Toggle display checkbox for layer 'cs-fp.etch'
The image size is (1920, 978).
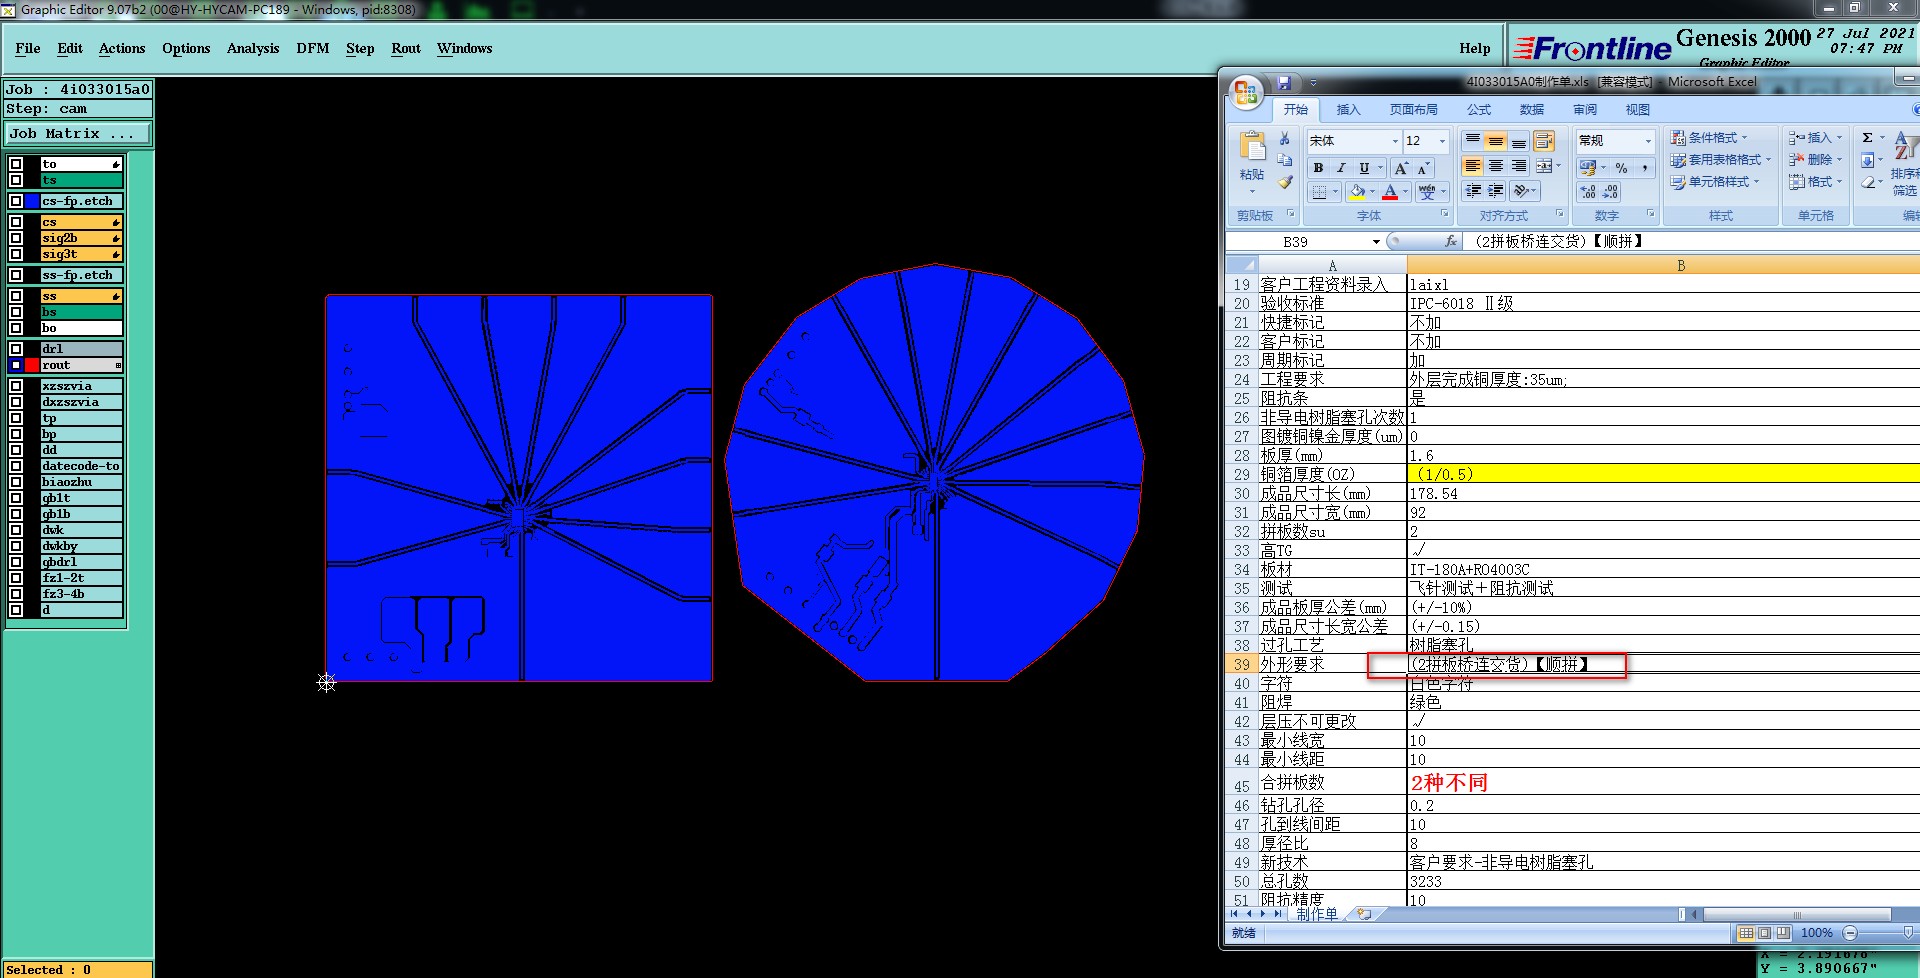tap(16, 201)
